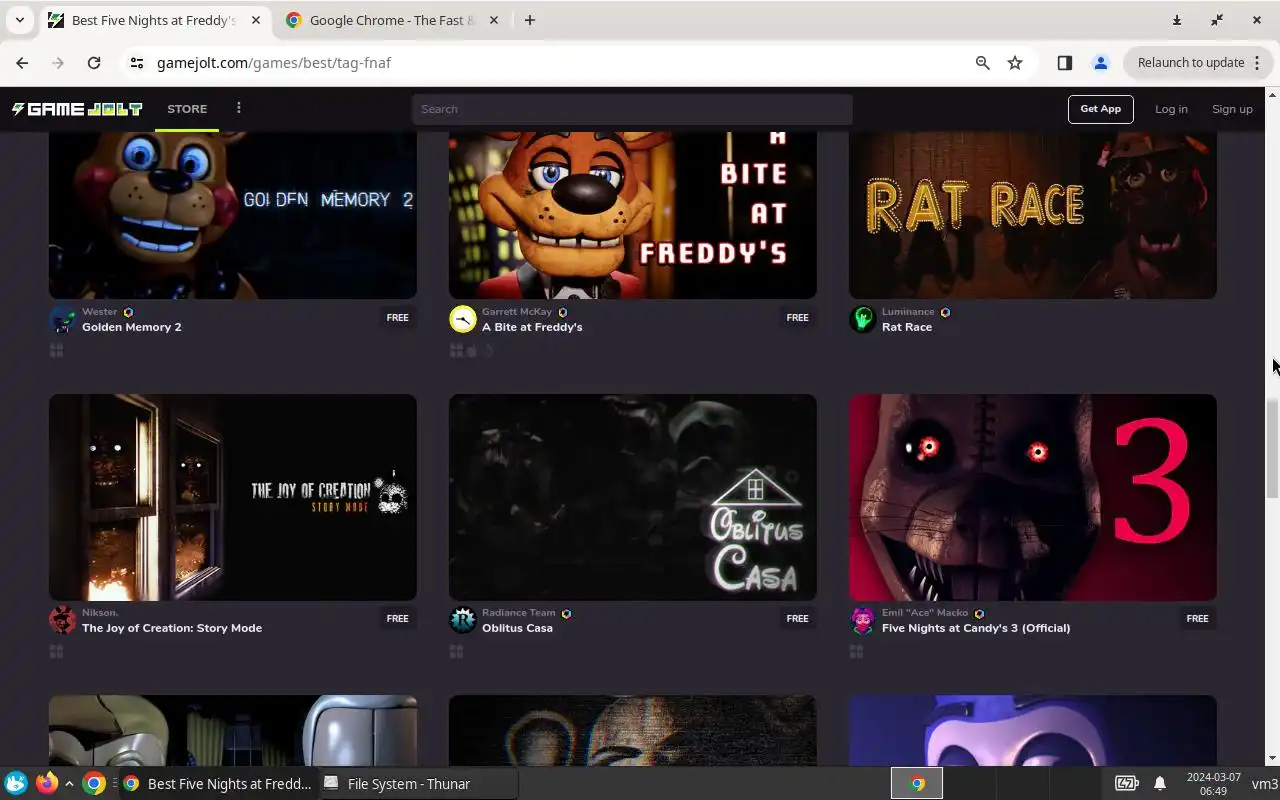The image size is (1280, 800).
Task: Click the A Bite at Freddy's title
Action: tap(532, 327)
